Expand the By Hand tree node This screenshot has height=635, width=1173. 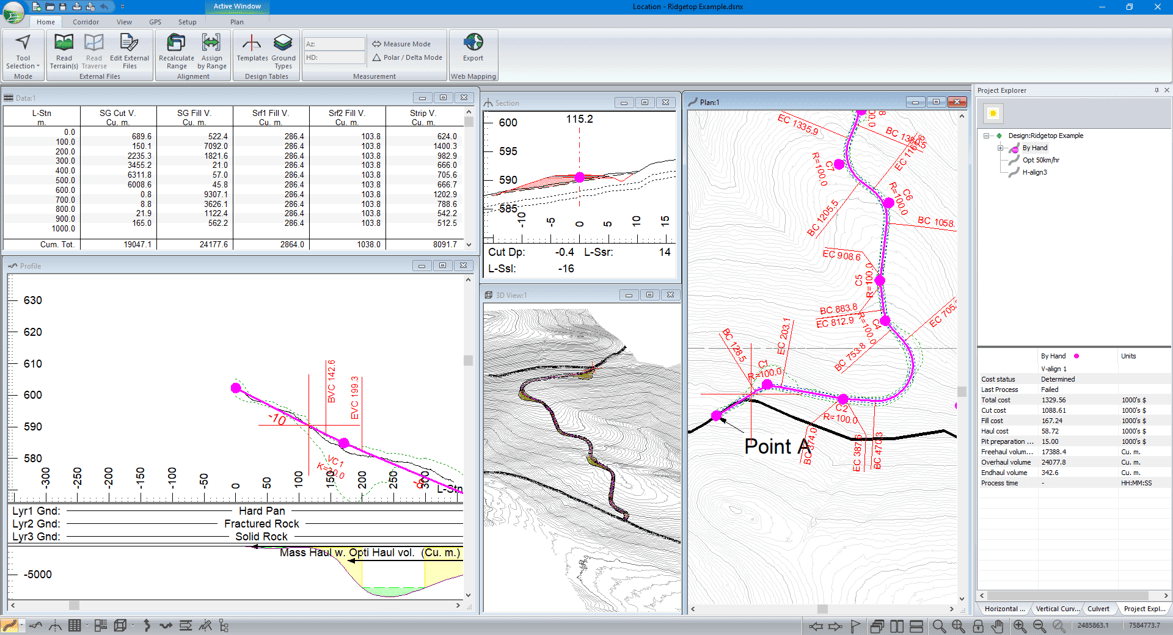click(x=1000, y=148)
